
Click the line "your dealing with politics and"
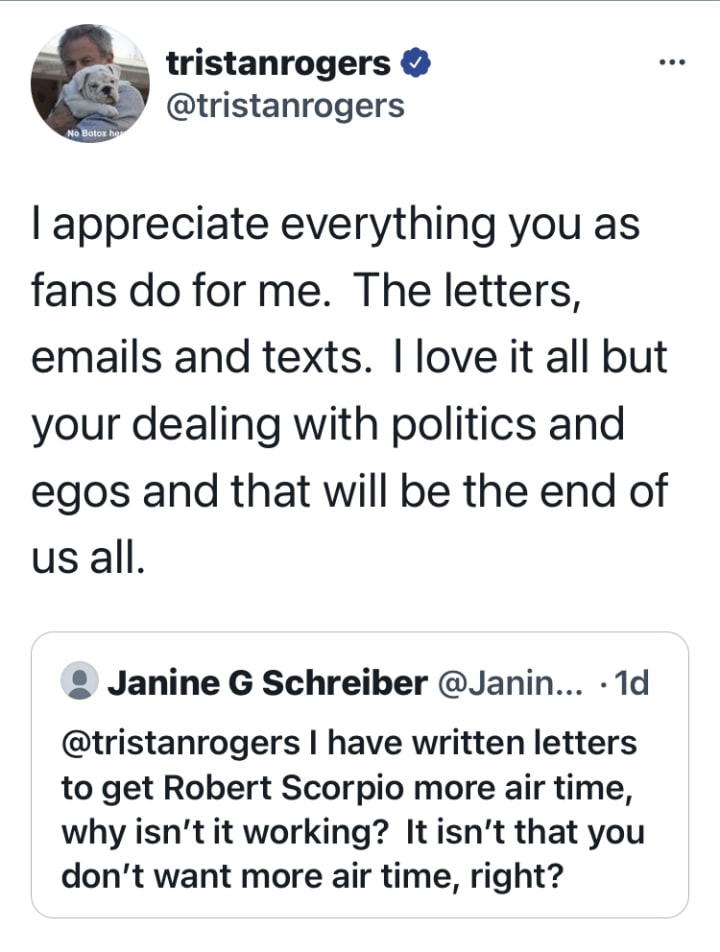328,424
